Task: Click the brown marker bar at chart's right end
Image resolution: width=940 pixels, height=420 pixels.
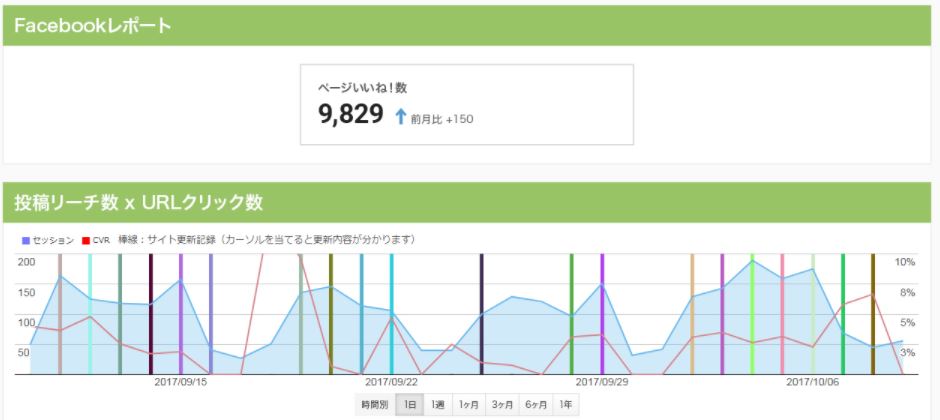Action: (x=873, y=314)
